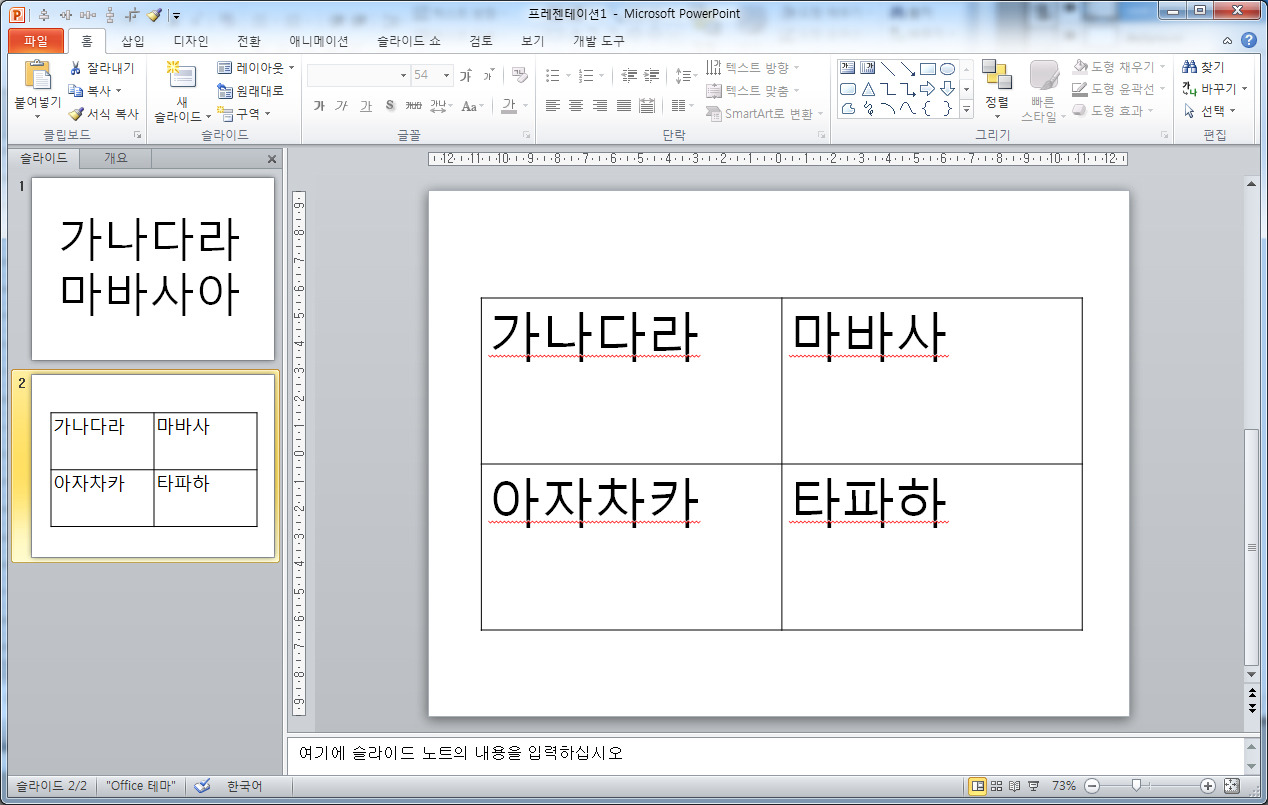Click zoom out minus button
This screenshot has height=805, width=1268.
[1092, 786]
